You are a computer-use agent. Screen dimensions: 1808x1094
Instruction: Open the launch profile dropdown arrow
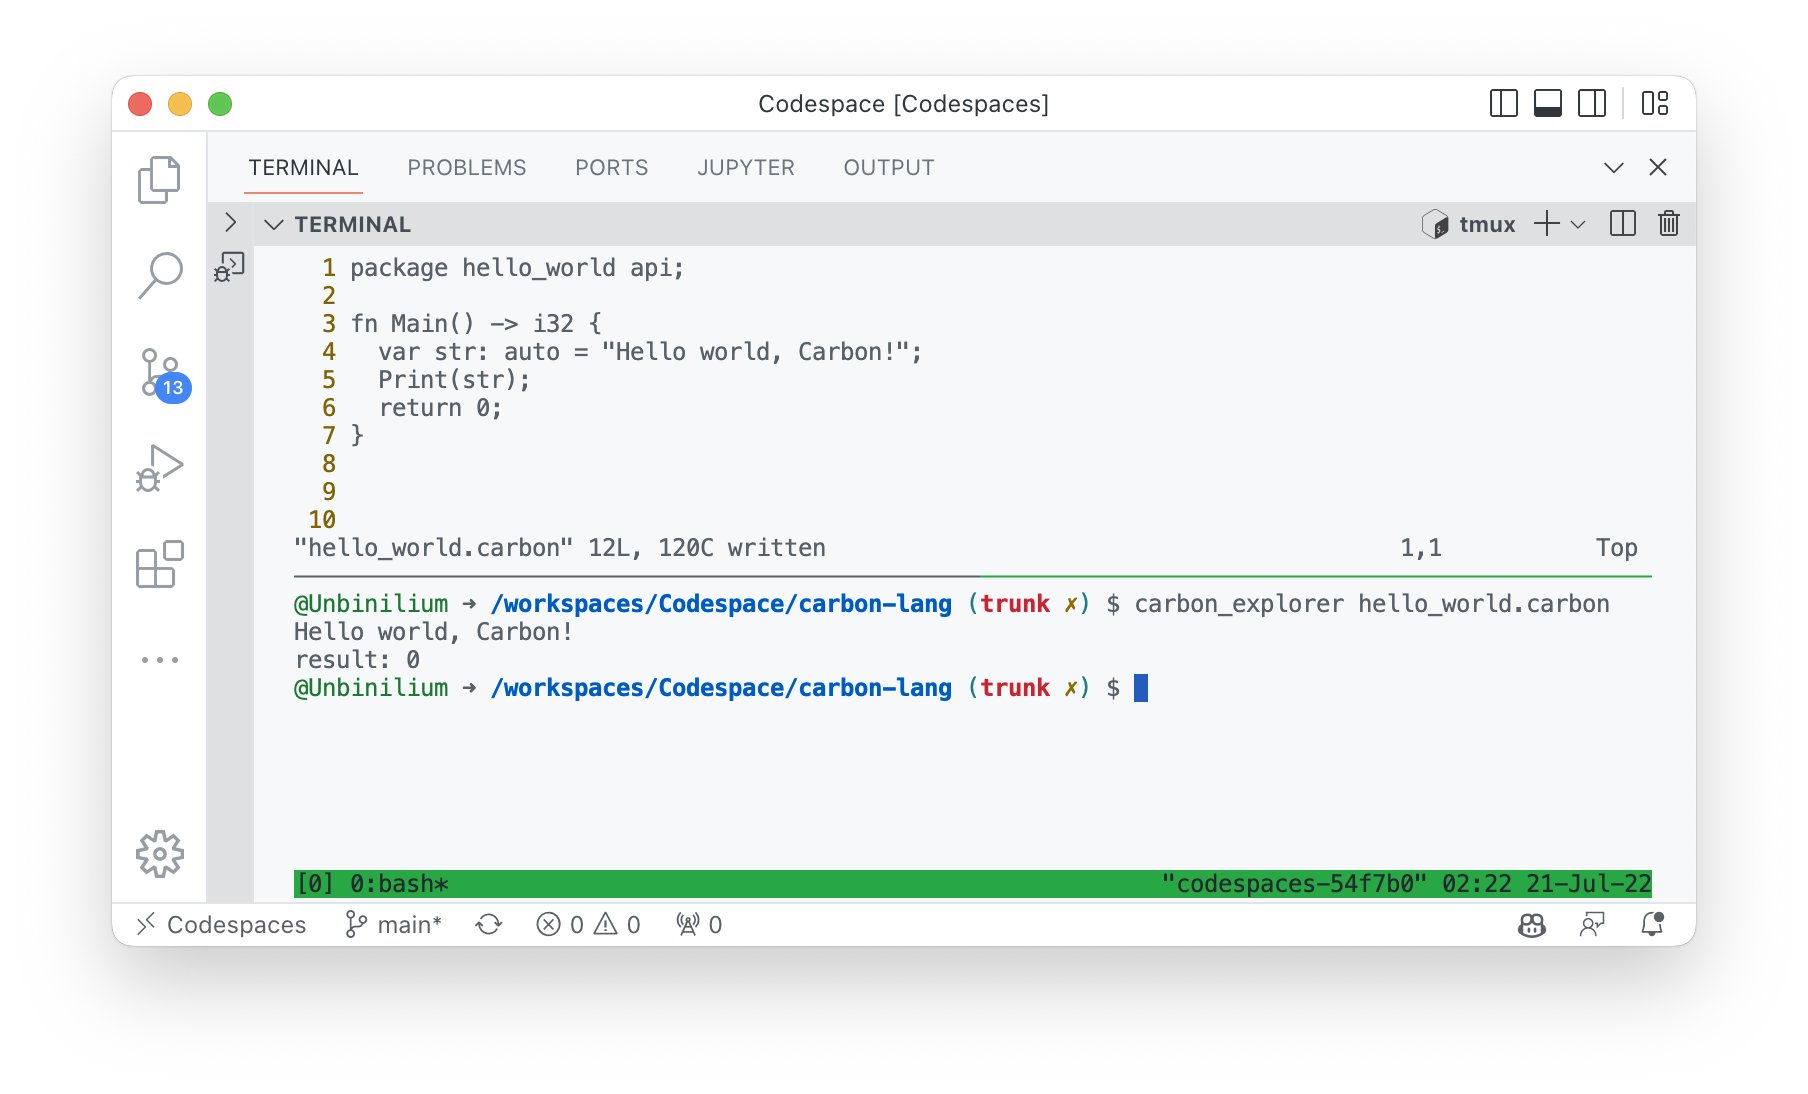tap(1578, 224)
